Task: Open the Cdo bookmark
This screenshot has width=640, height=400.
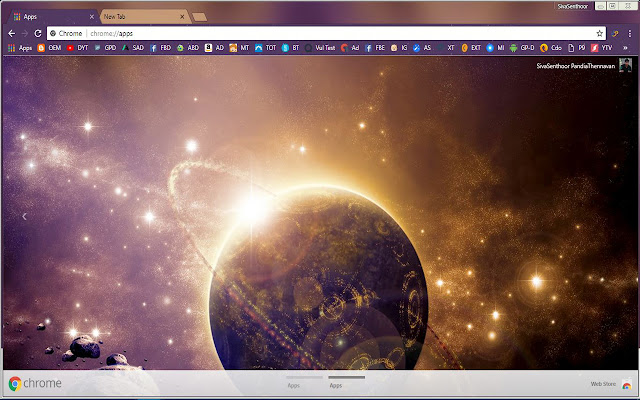Action: pyautogui.click(x=551, y=48)
